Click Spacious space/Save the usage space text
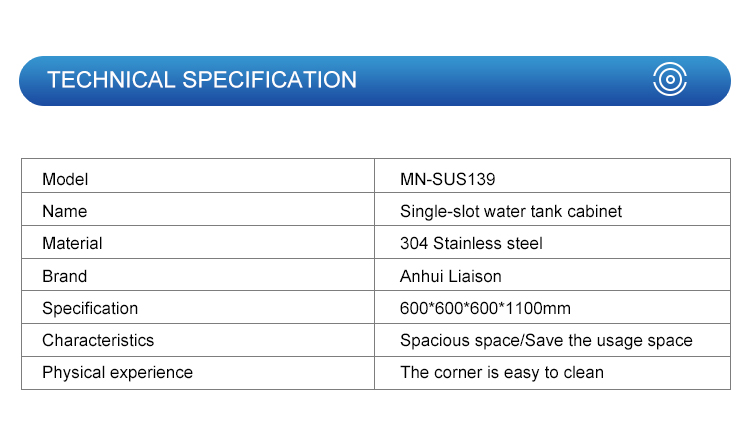Image resolution: width=750 pixels, height=428 pixels. click(x=546, y=340)
